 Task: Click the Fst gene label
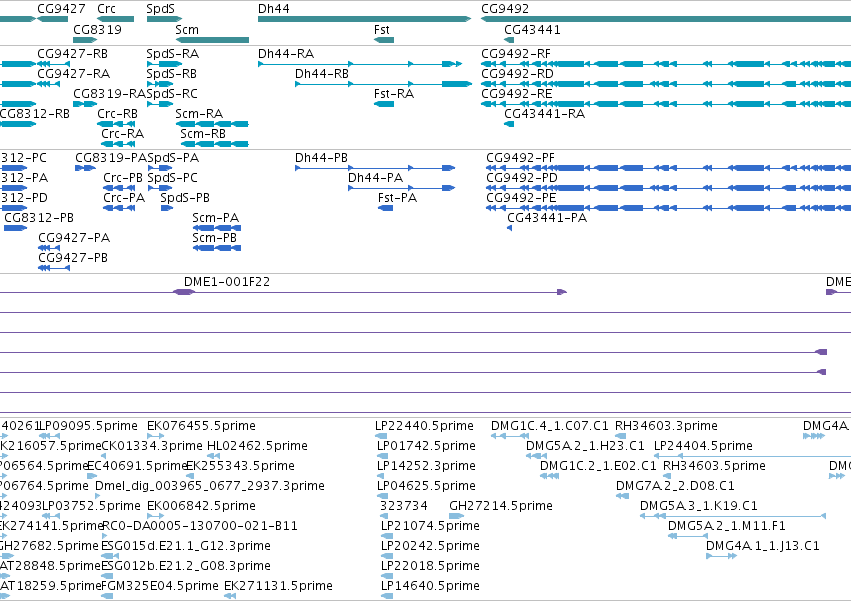pos(382,30)
